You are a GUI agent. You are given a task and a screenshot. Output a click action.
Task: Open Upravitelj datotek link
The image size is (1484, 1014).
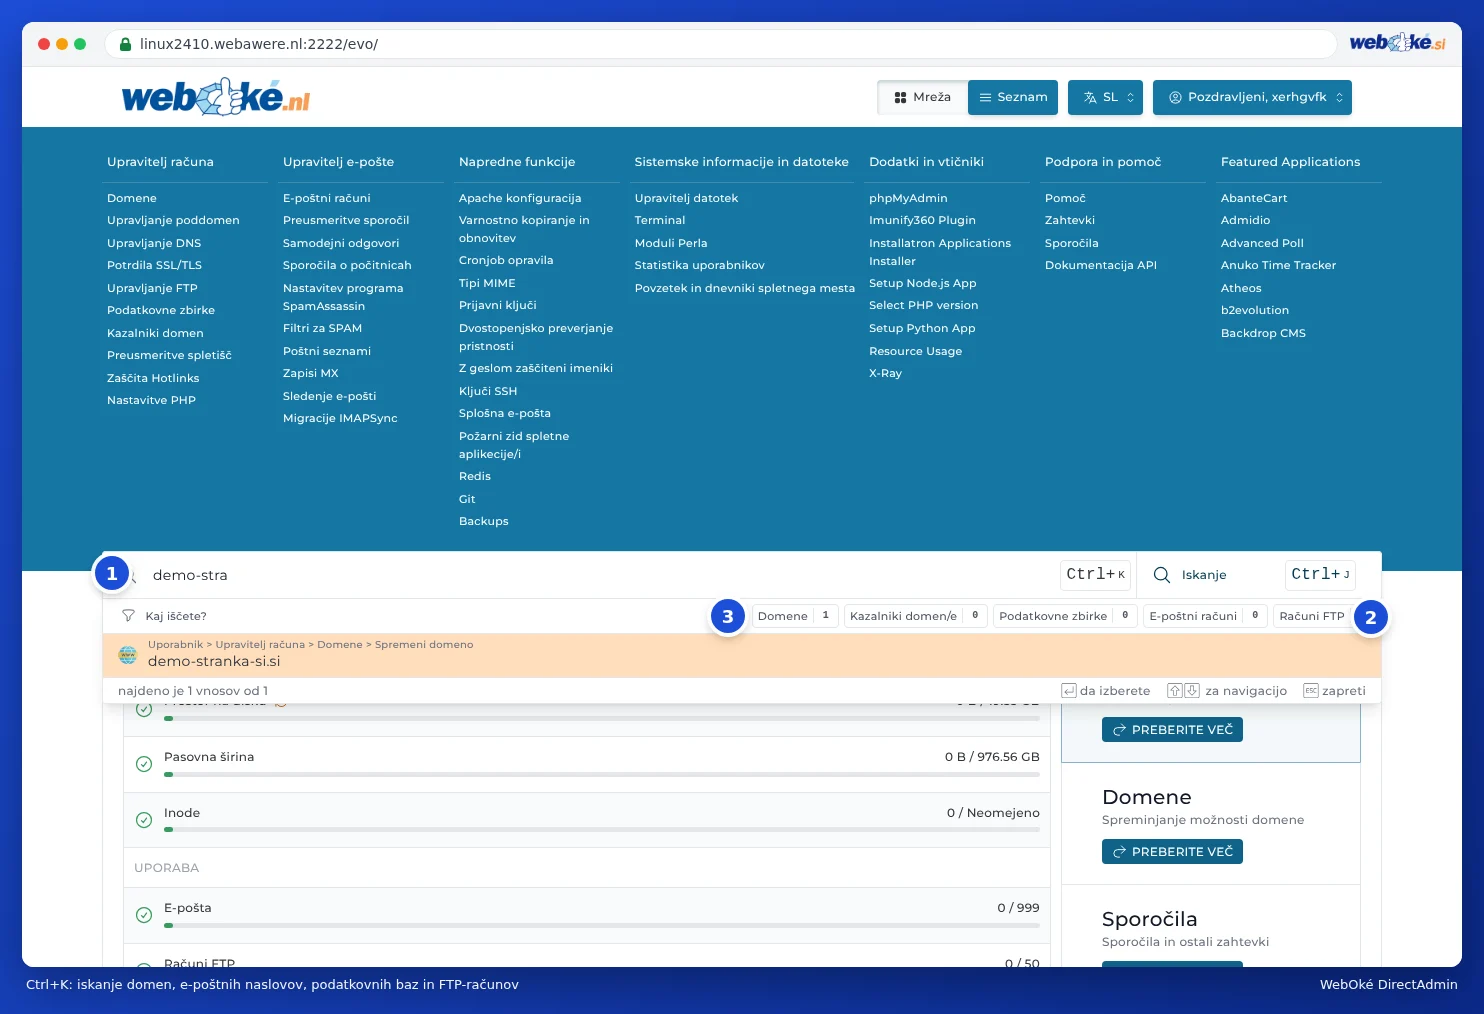686,198
